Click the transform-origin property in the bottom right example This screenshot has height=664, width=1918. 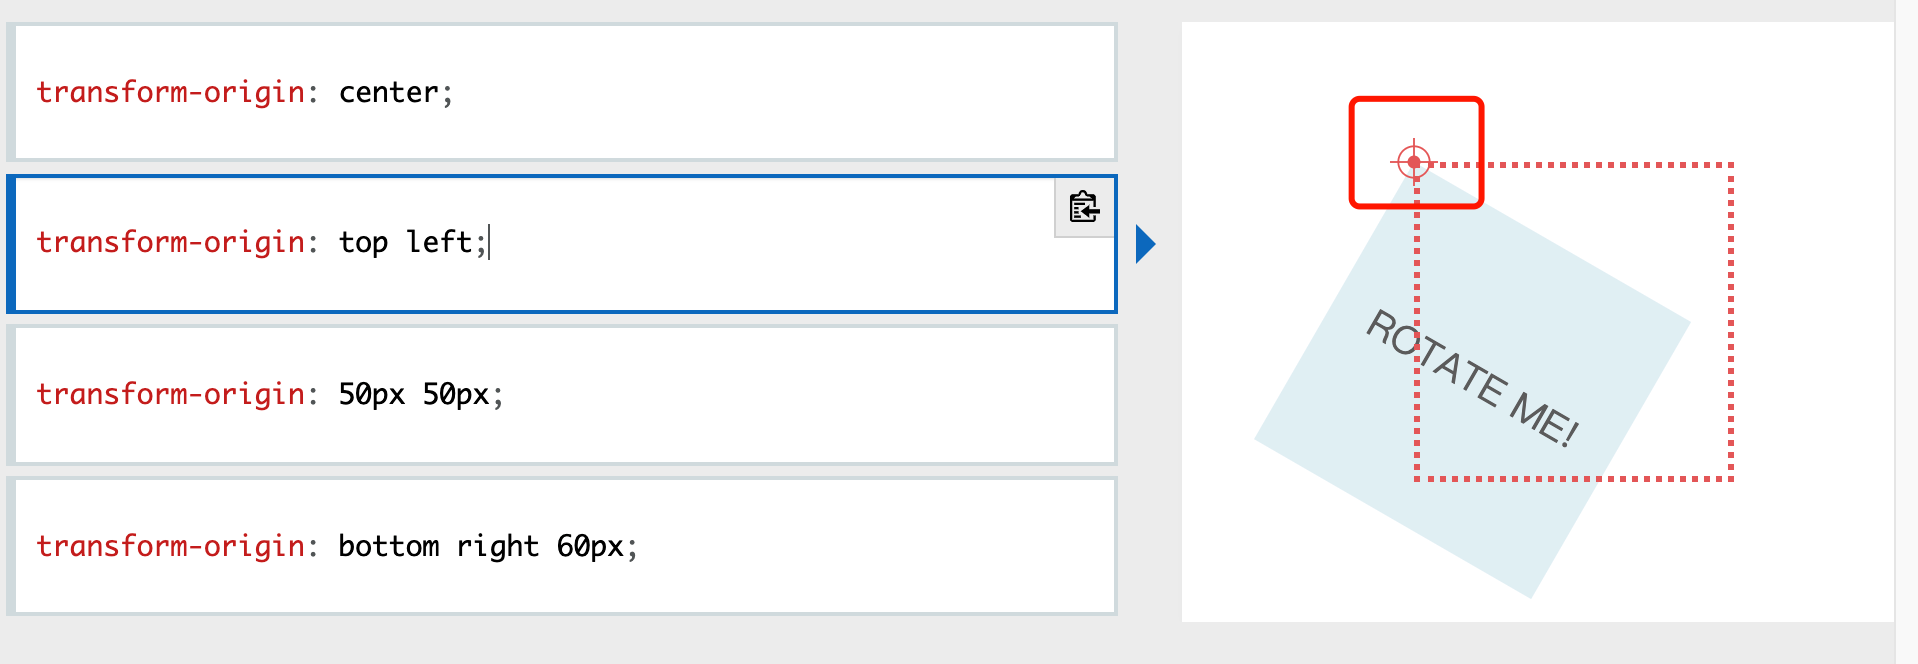click(170, 547)
